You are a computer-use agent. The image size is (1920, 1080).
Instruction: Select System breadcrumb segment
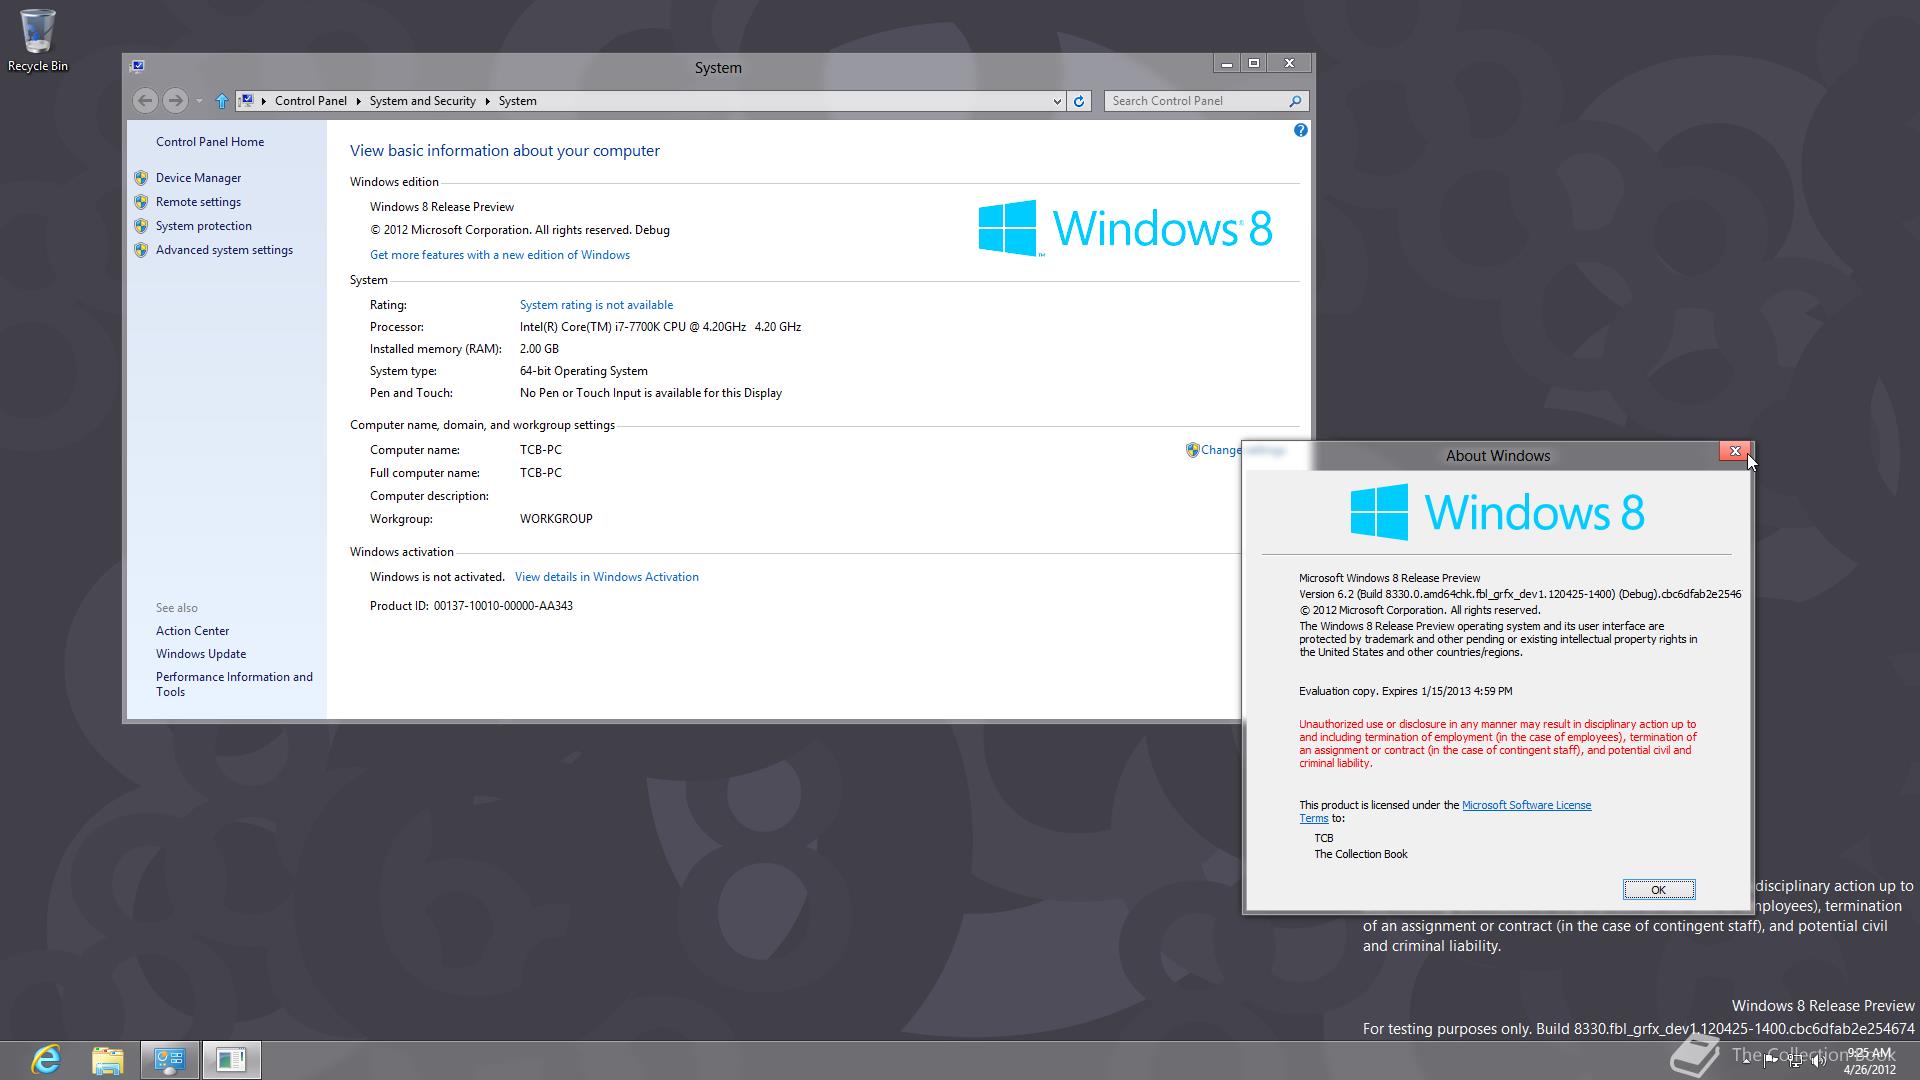517,101
